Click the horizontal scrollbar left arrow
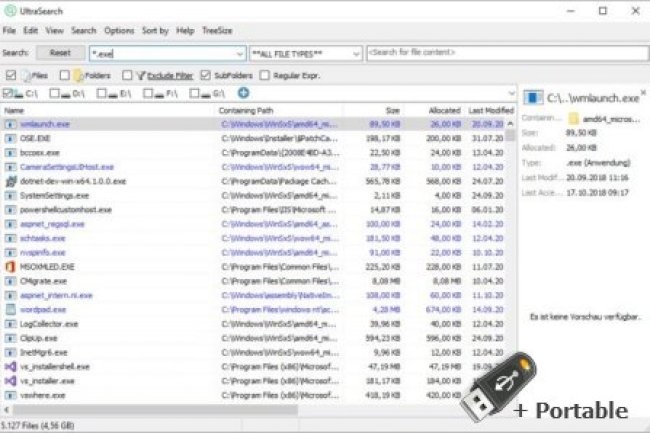 tap(6, 410)
